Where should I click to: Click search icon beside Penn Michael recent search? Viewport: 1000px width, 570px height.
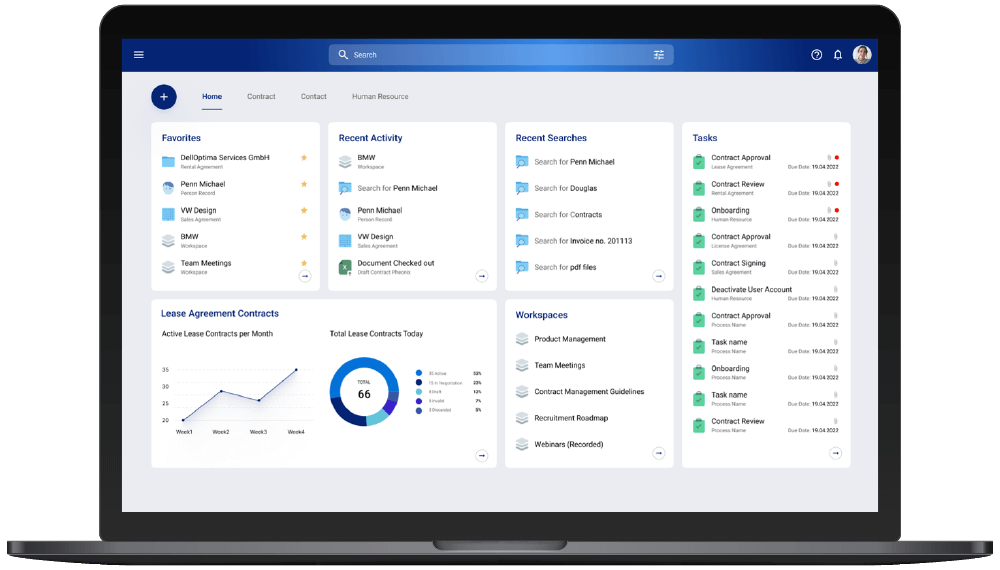click(x=522, y=162)
